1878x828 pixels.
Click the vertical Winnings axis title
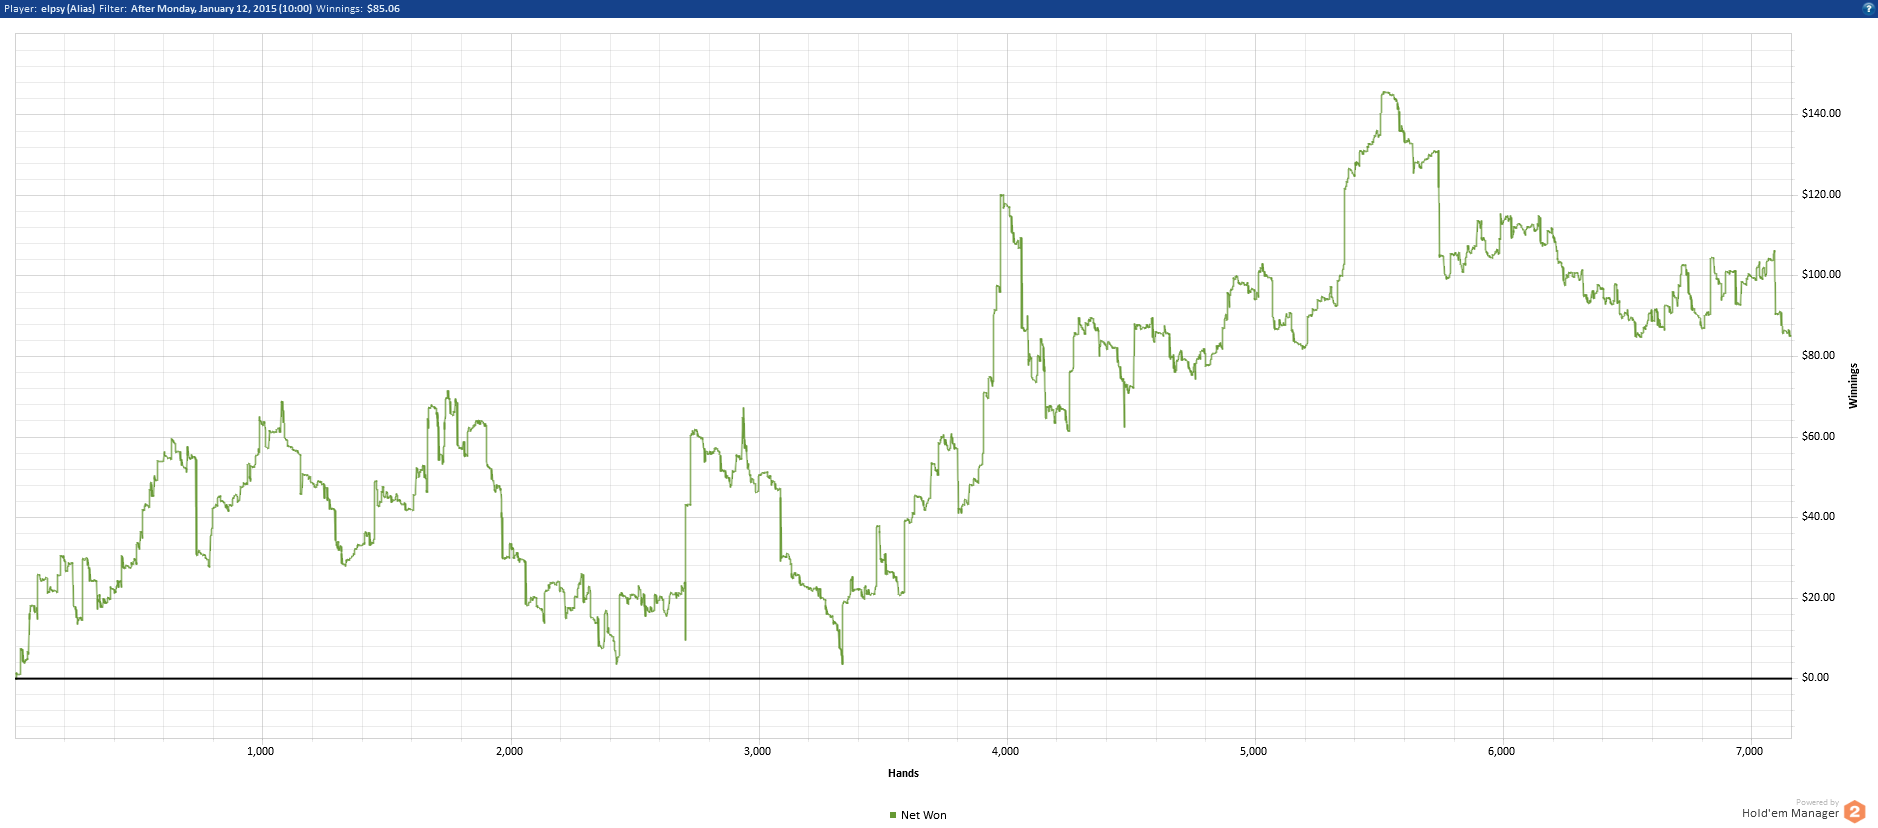[1853, 386]
